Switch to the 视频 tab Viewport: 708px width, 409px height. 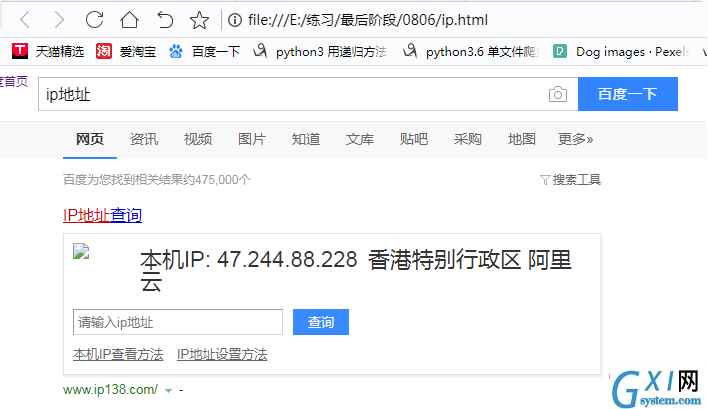198,139
